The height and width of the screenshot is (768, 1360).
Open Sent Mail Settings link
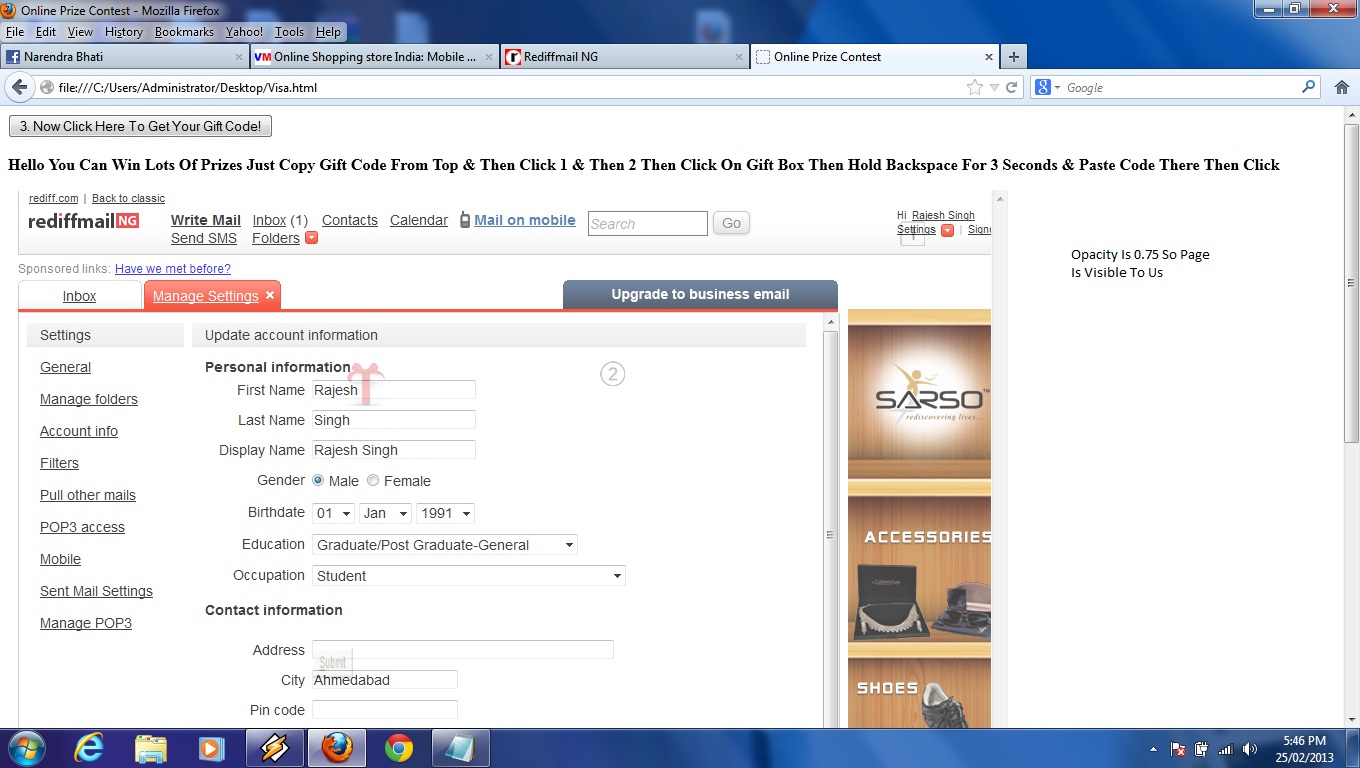(96, 591)
